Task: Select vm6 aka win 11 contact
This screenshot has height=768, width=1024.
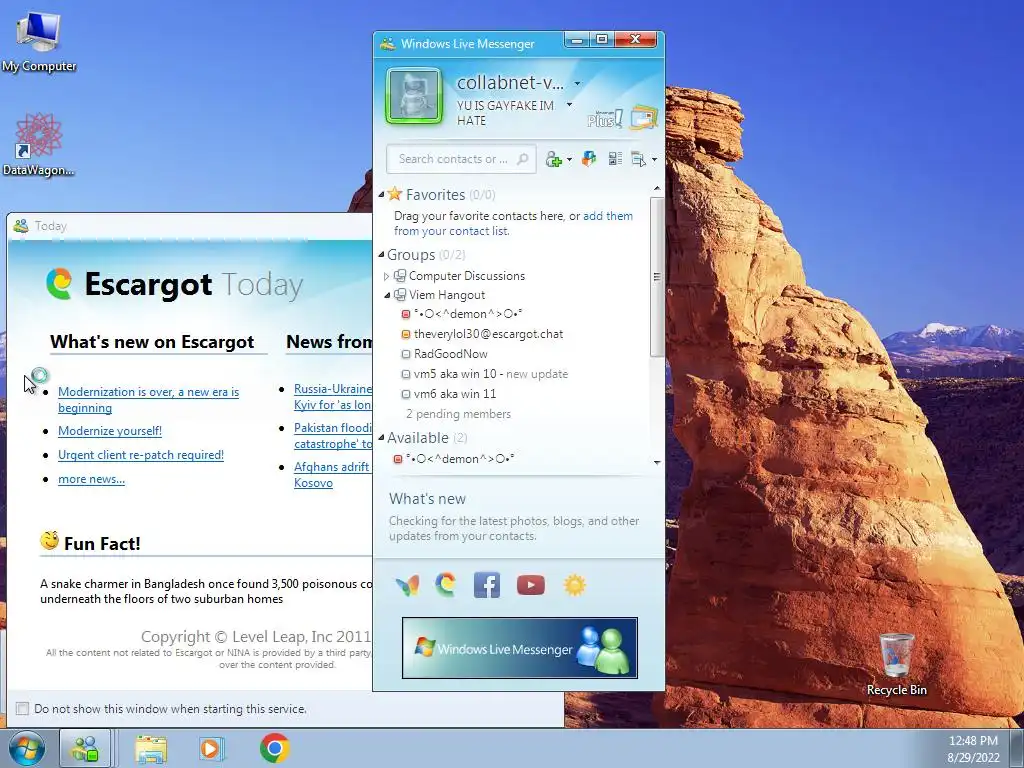Action: point(455,394)
